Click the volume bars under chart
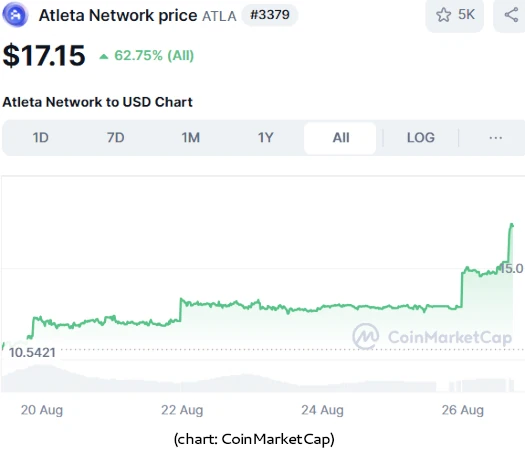Viewport: 525px width, 449px height. point(256,379)
